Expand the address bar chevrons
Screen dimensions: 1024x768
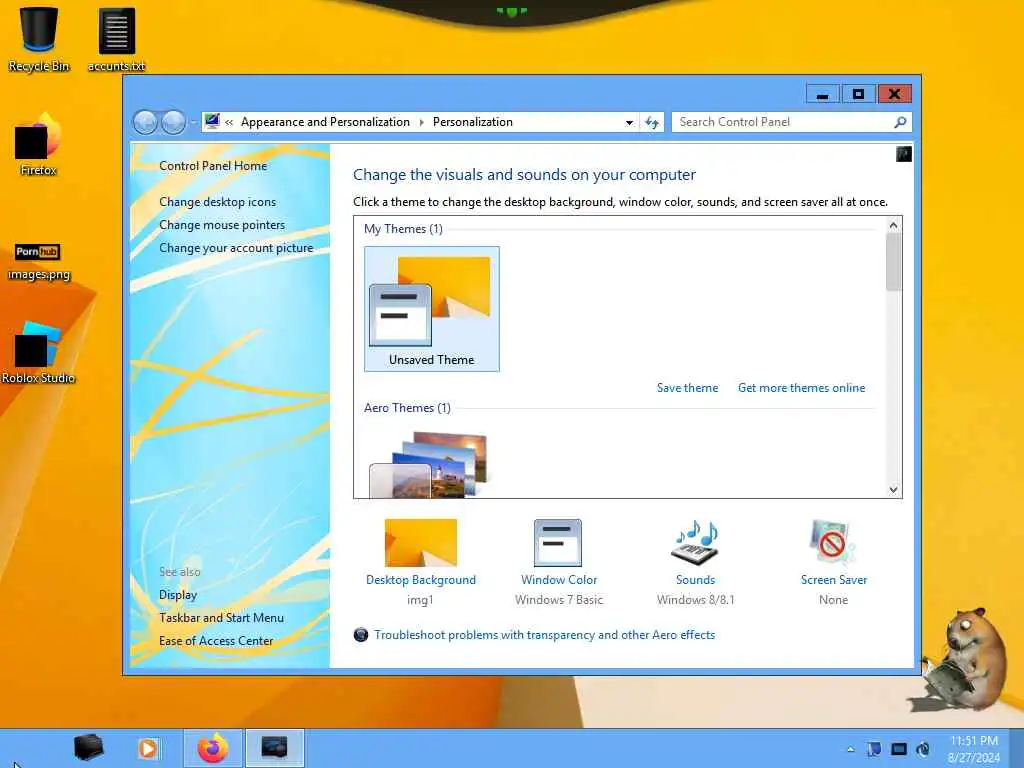click(229, 122)
